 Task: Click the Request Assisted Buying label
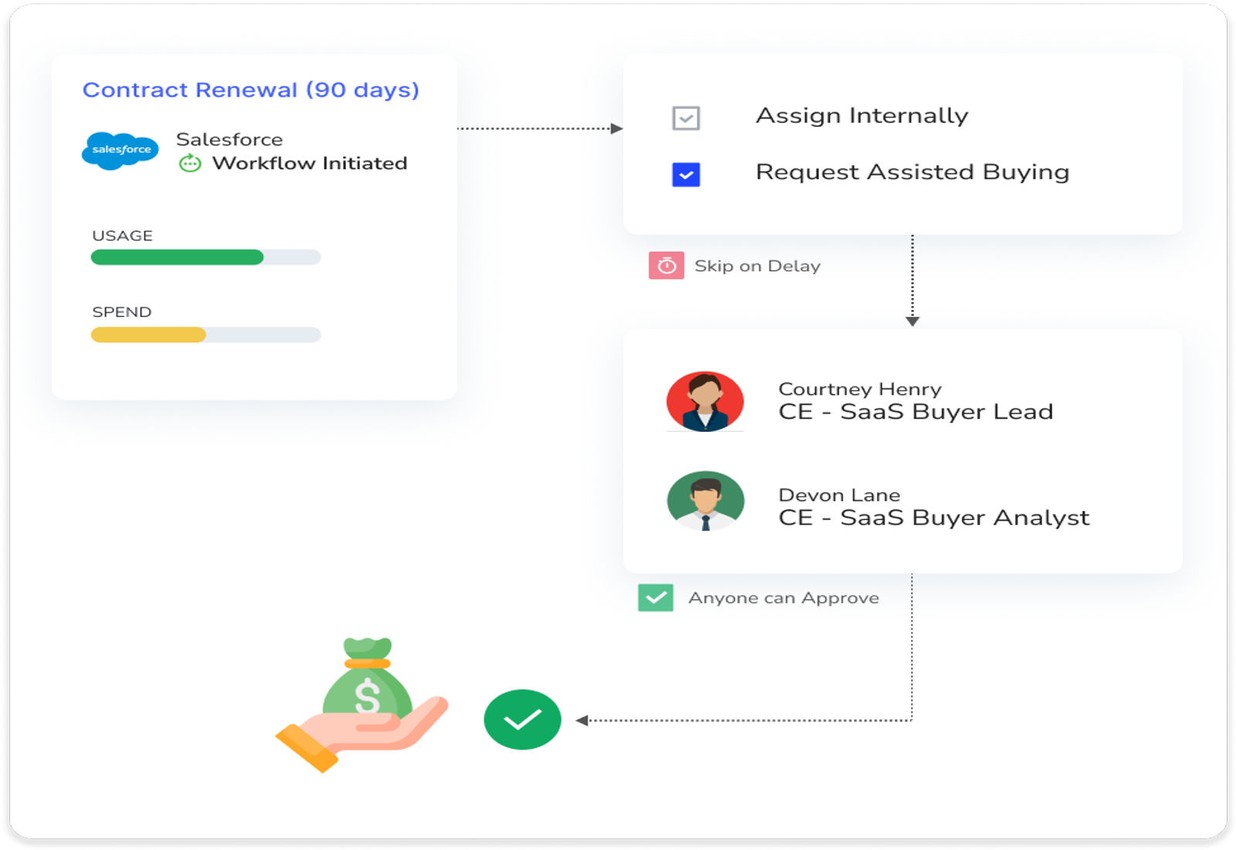912,172
